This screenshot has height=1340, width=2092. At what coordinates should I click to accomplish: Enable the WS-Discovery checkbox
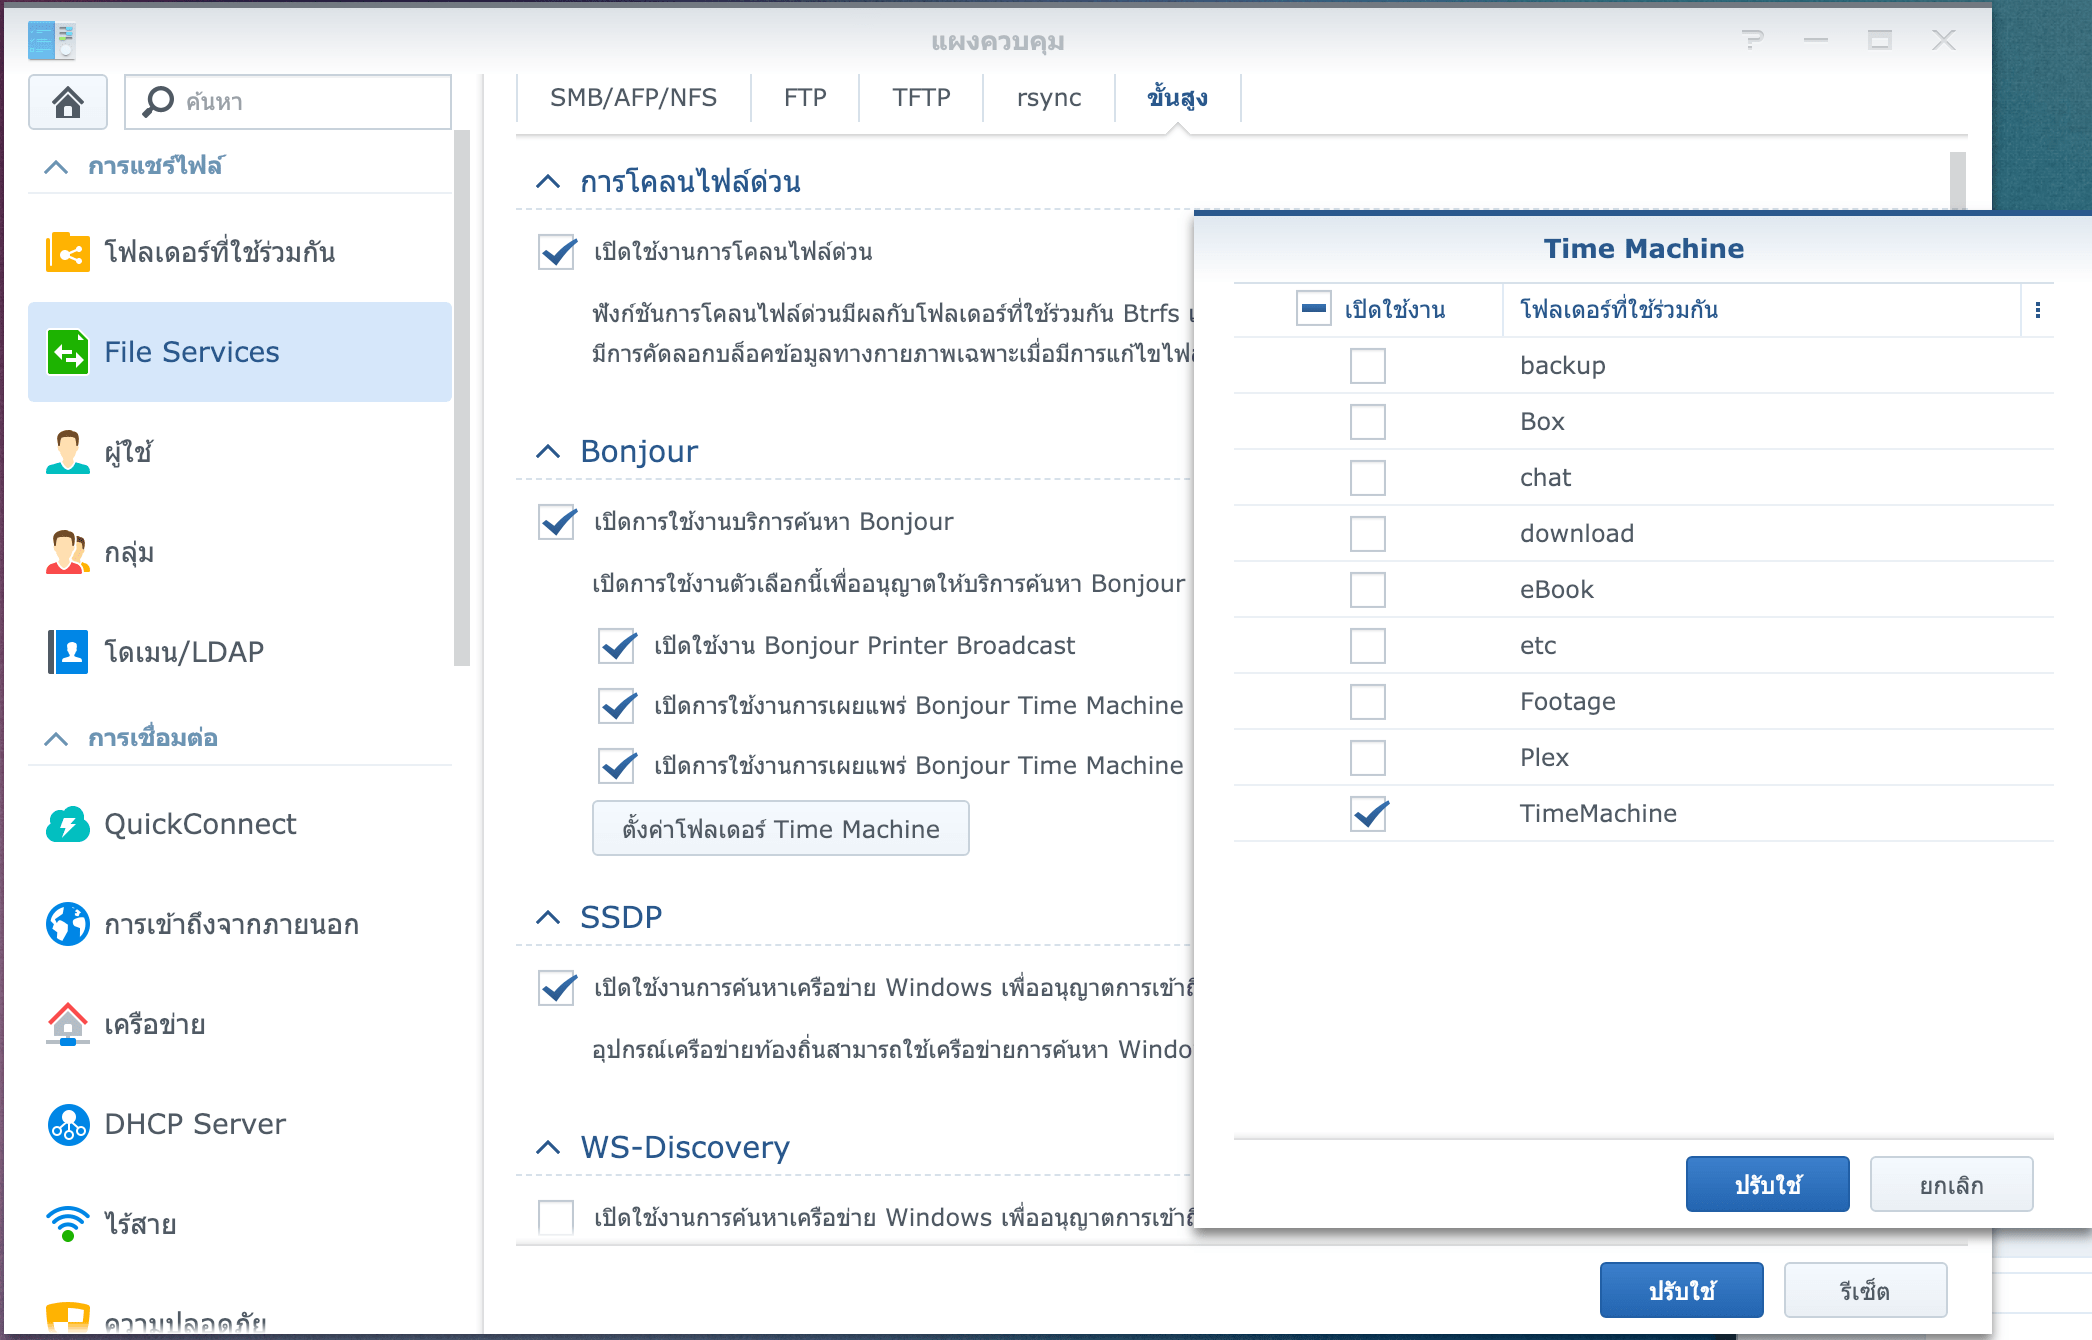point(556,1217)
